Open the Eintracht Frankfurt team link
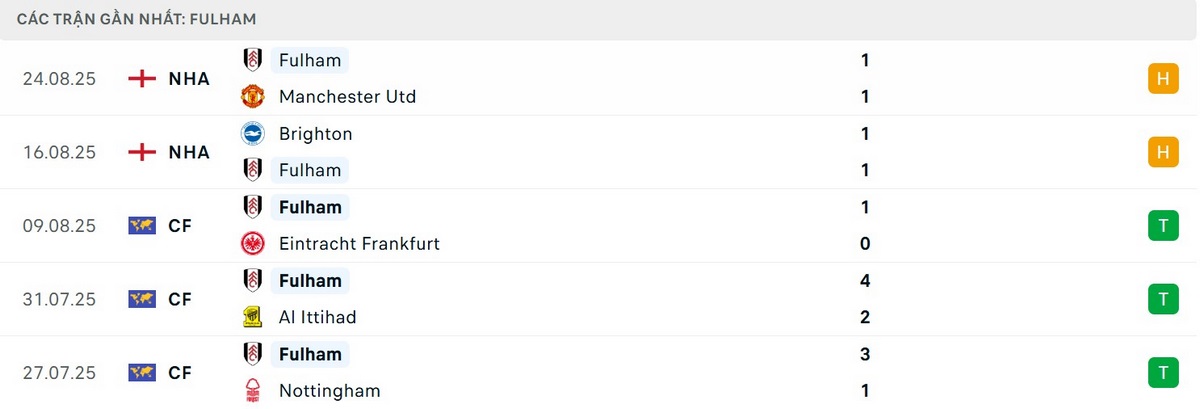Screen dimensions: 1200x409 pyautogui.click(x=359, y=244)
